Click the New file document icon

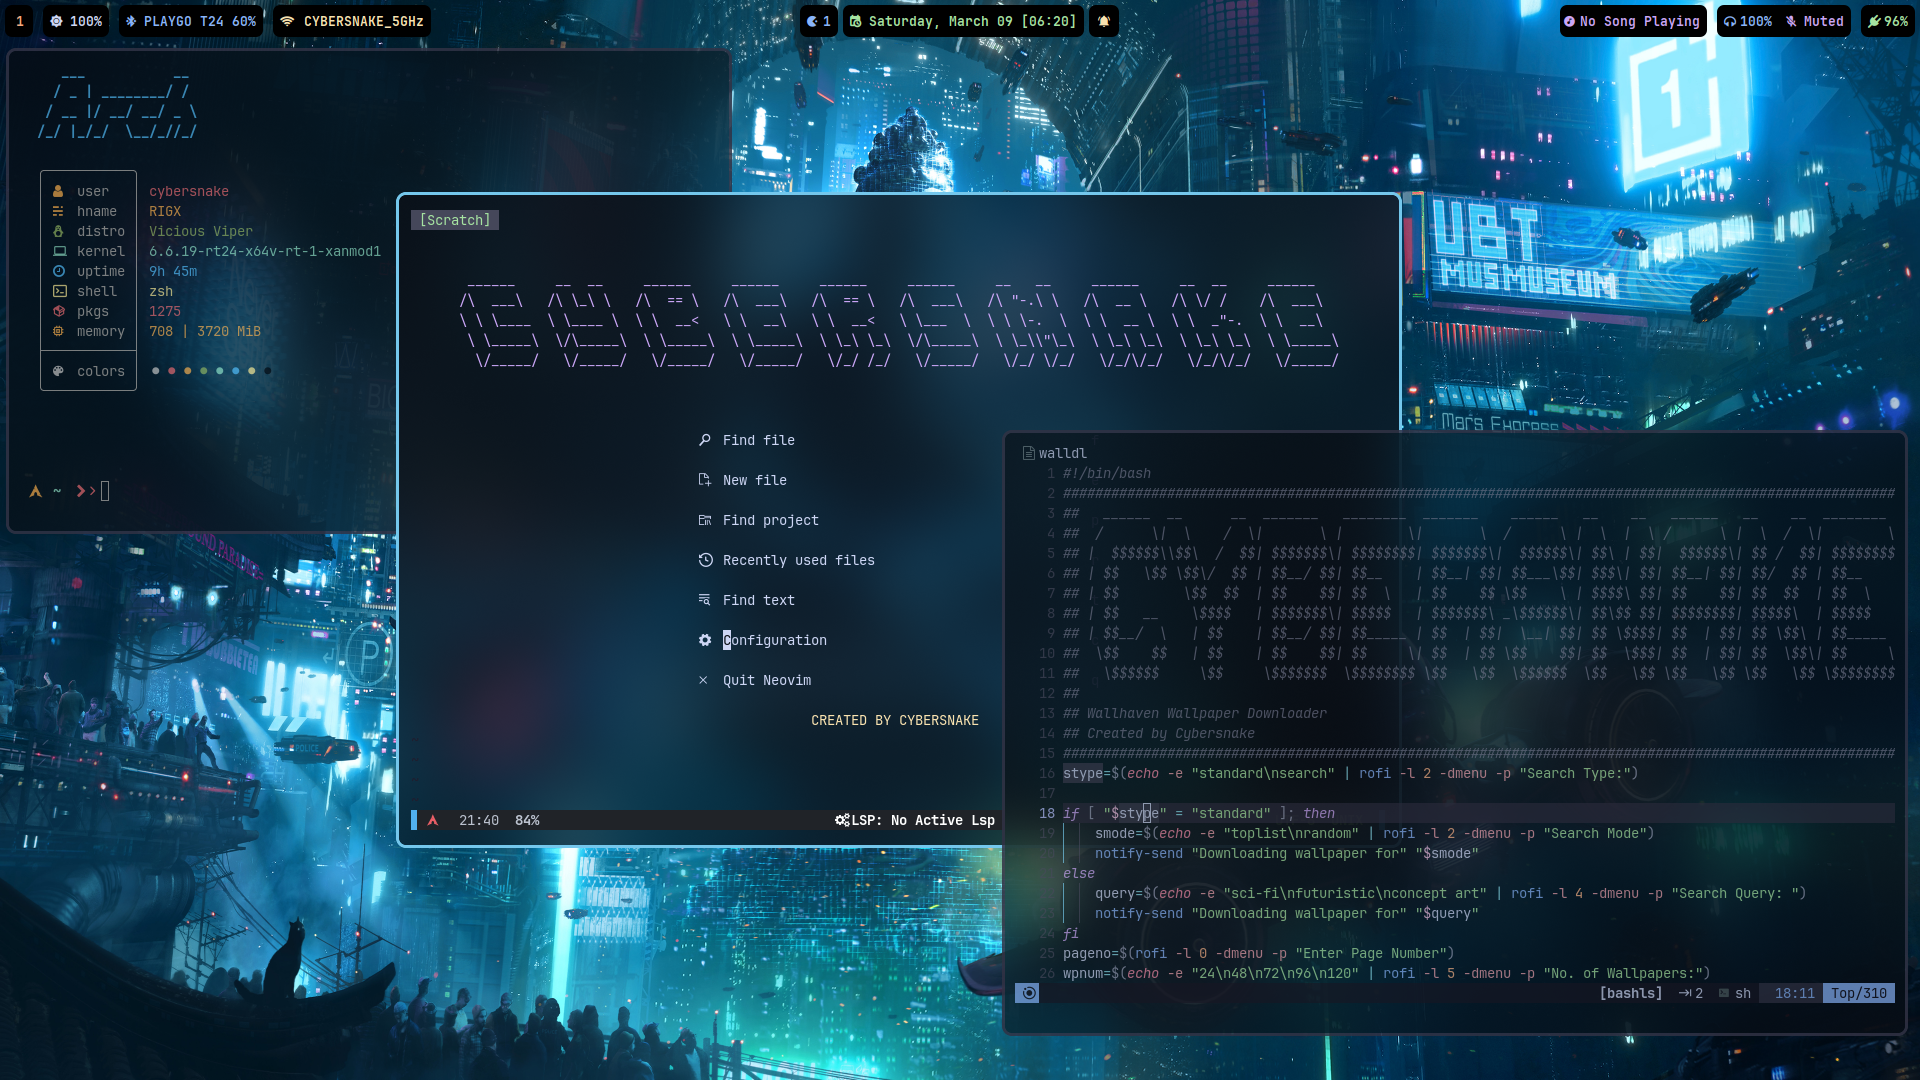click(x=704, y=480)
